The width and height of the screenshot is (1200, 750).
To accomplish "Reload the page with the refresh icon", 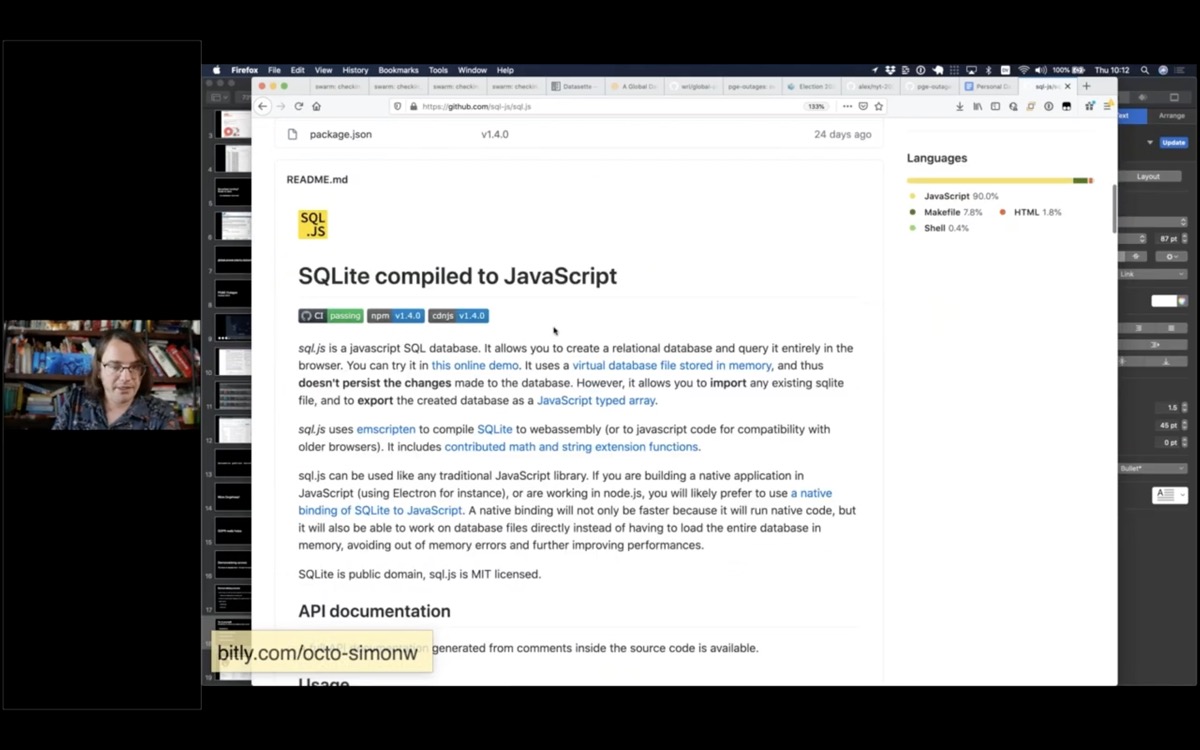I will click(x=298, y=106).
